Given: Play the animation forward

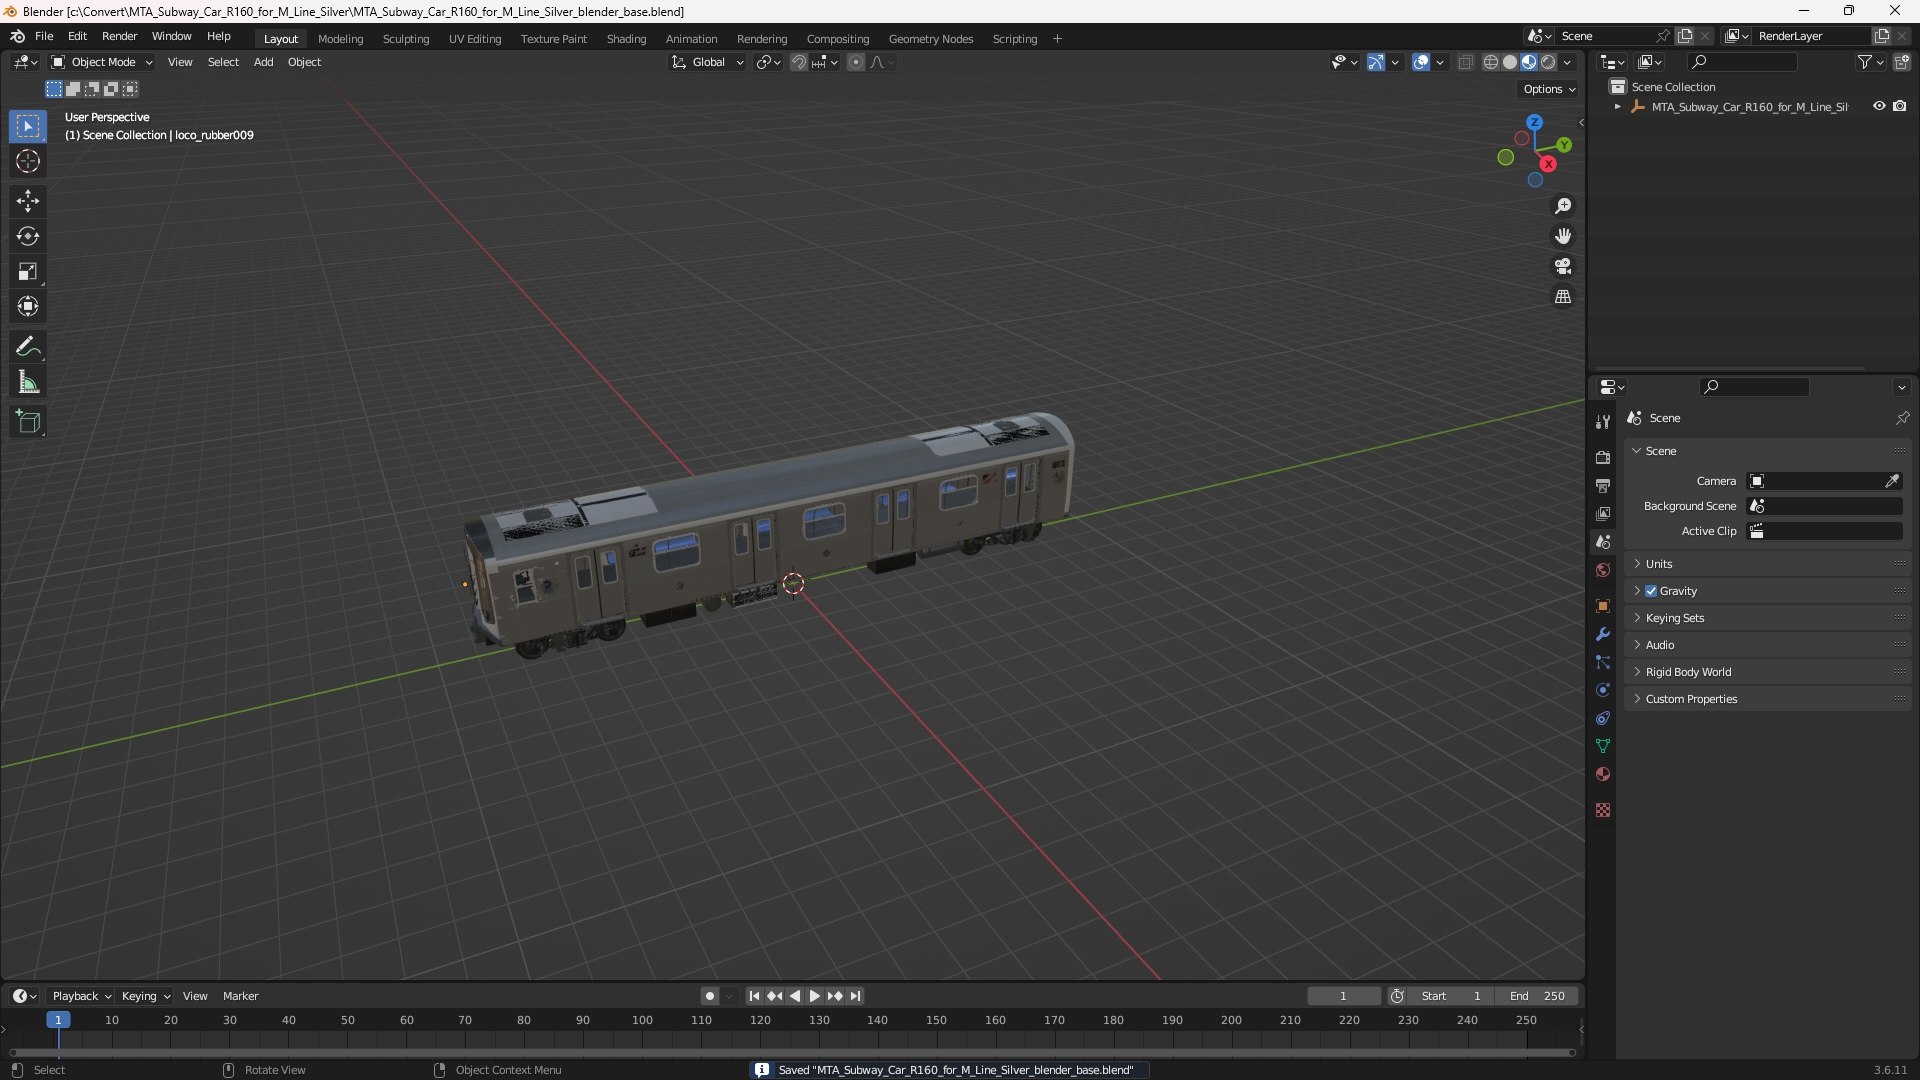Looking at the screenshot, I should pyautogui.click(x=815, y=996).
